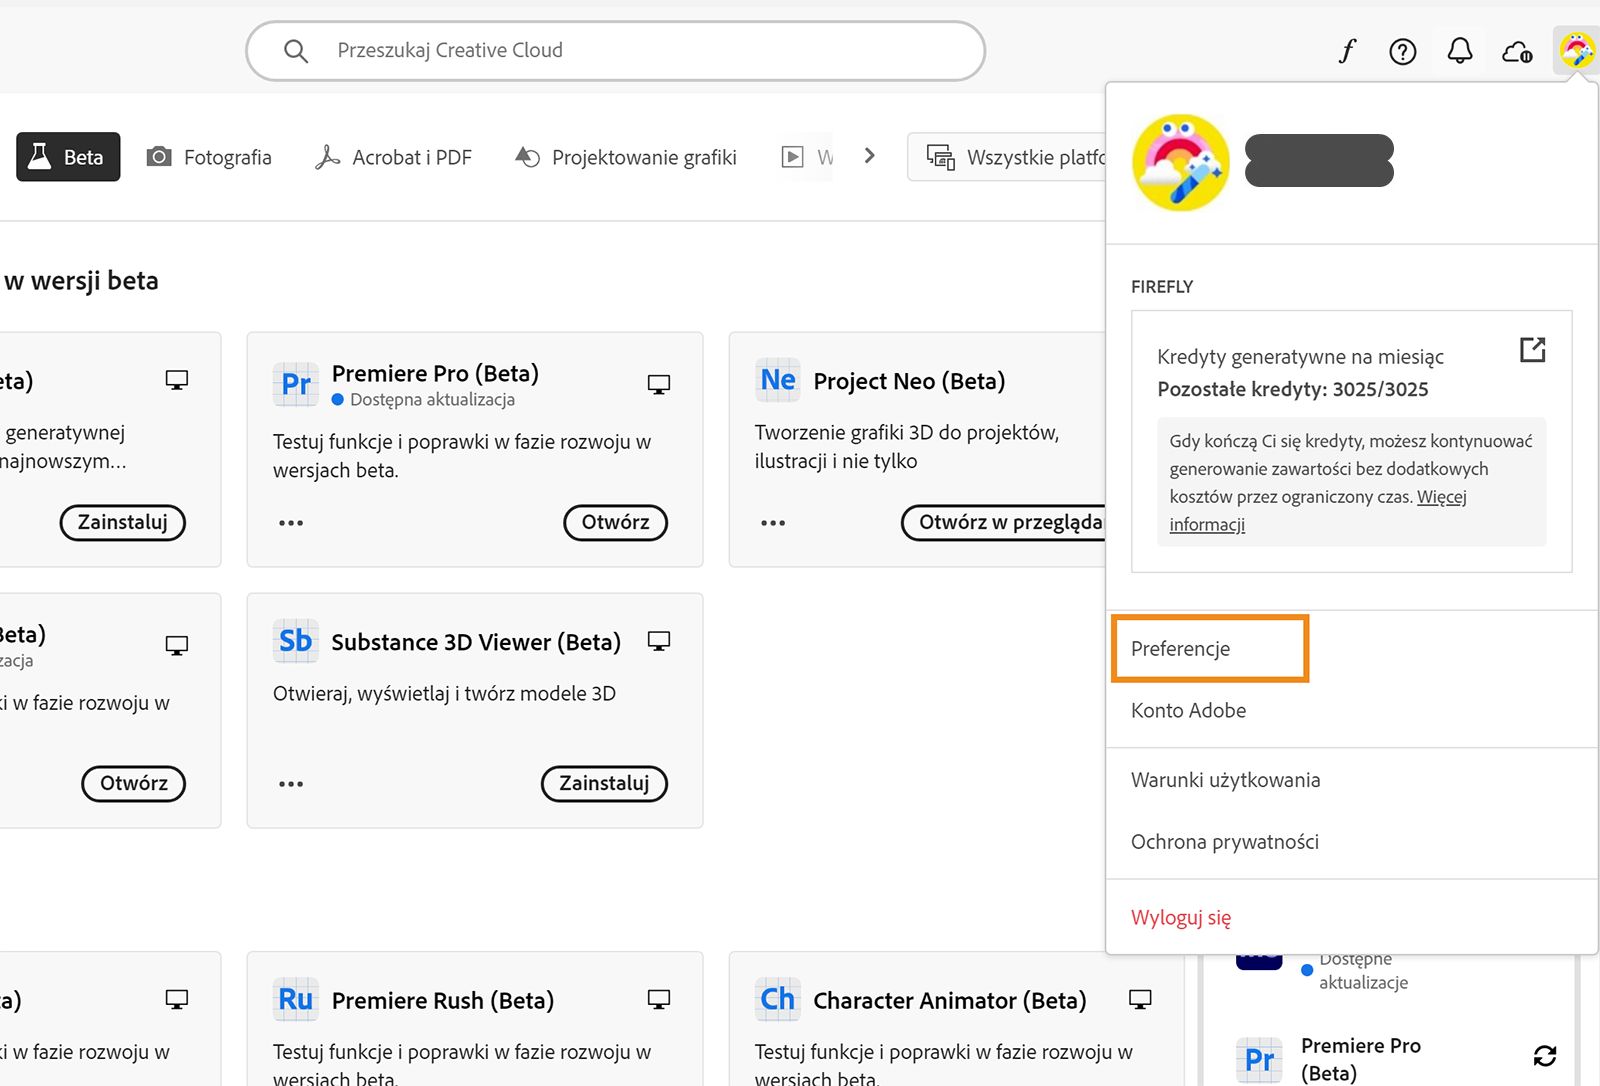Click the Premiere Pro (Beta) Pr app icon

click(x=296, y=384)
